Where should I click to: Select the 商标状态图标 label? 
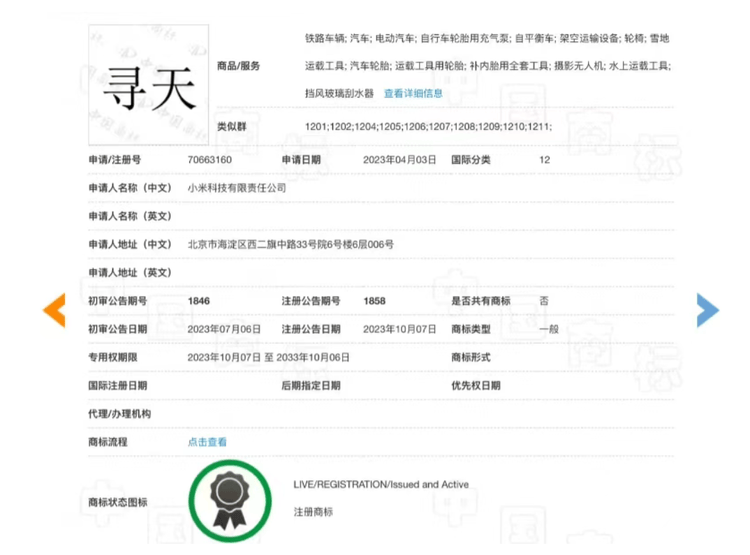[118, 502]
